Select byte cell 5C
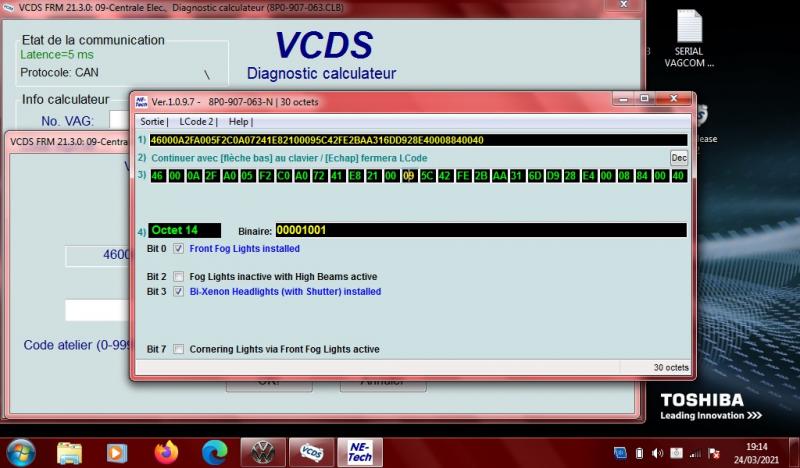 [x=427, y=176]
